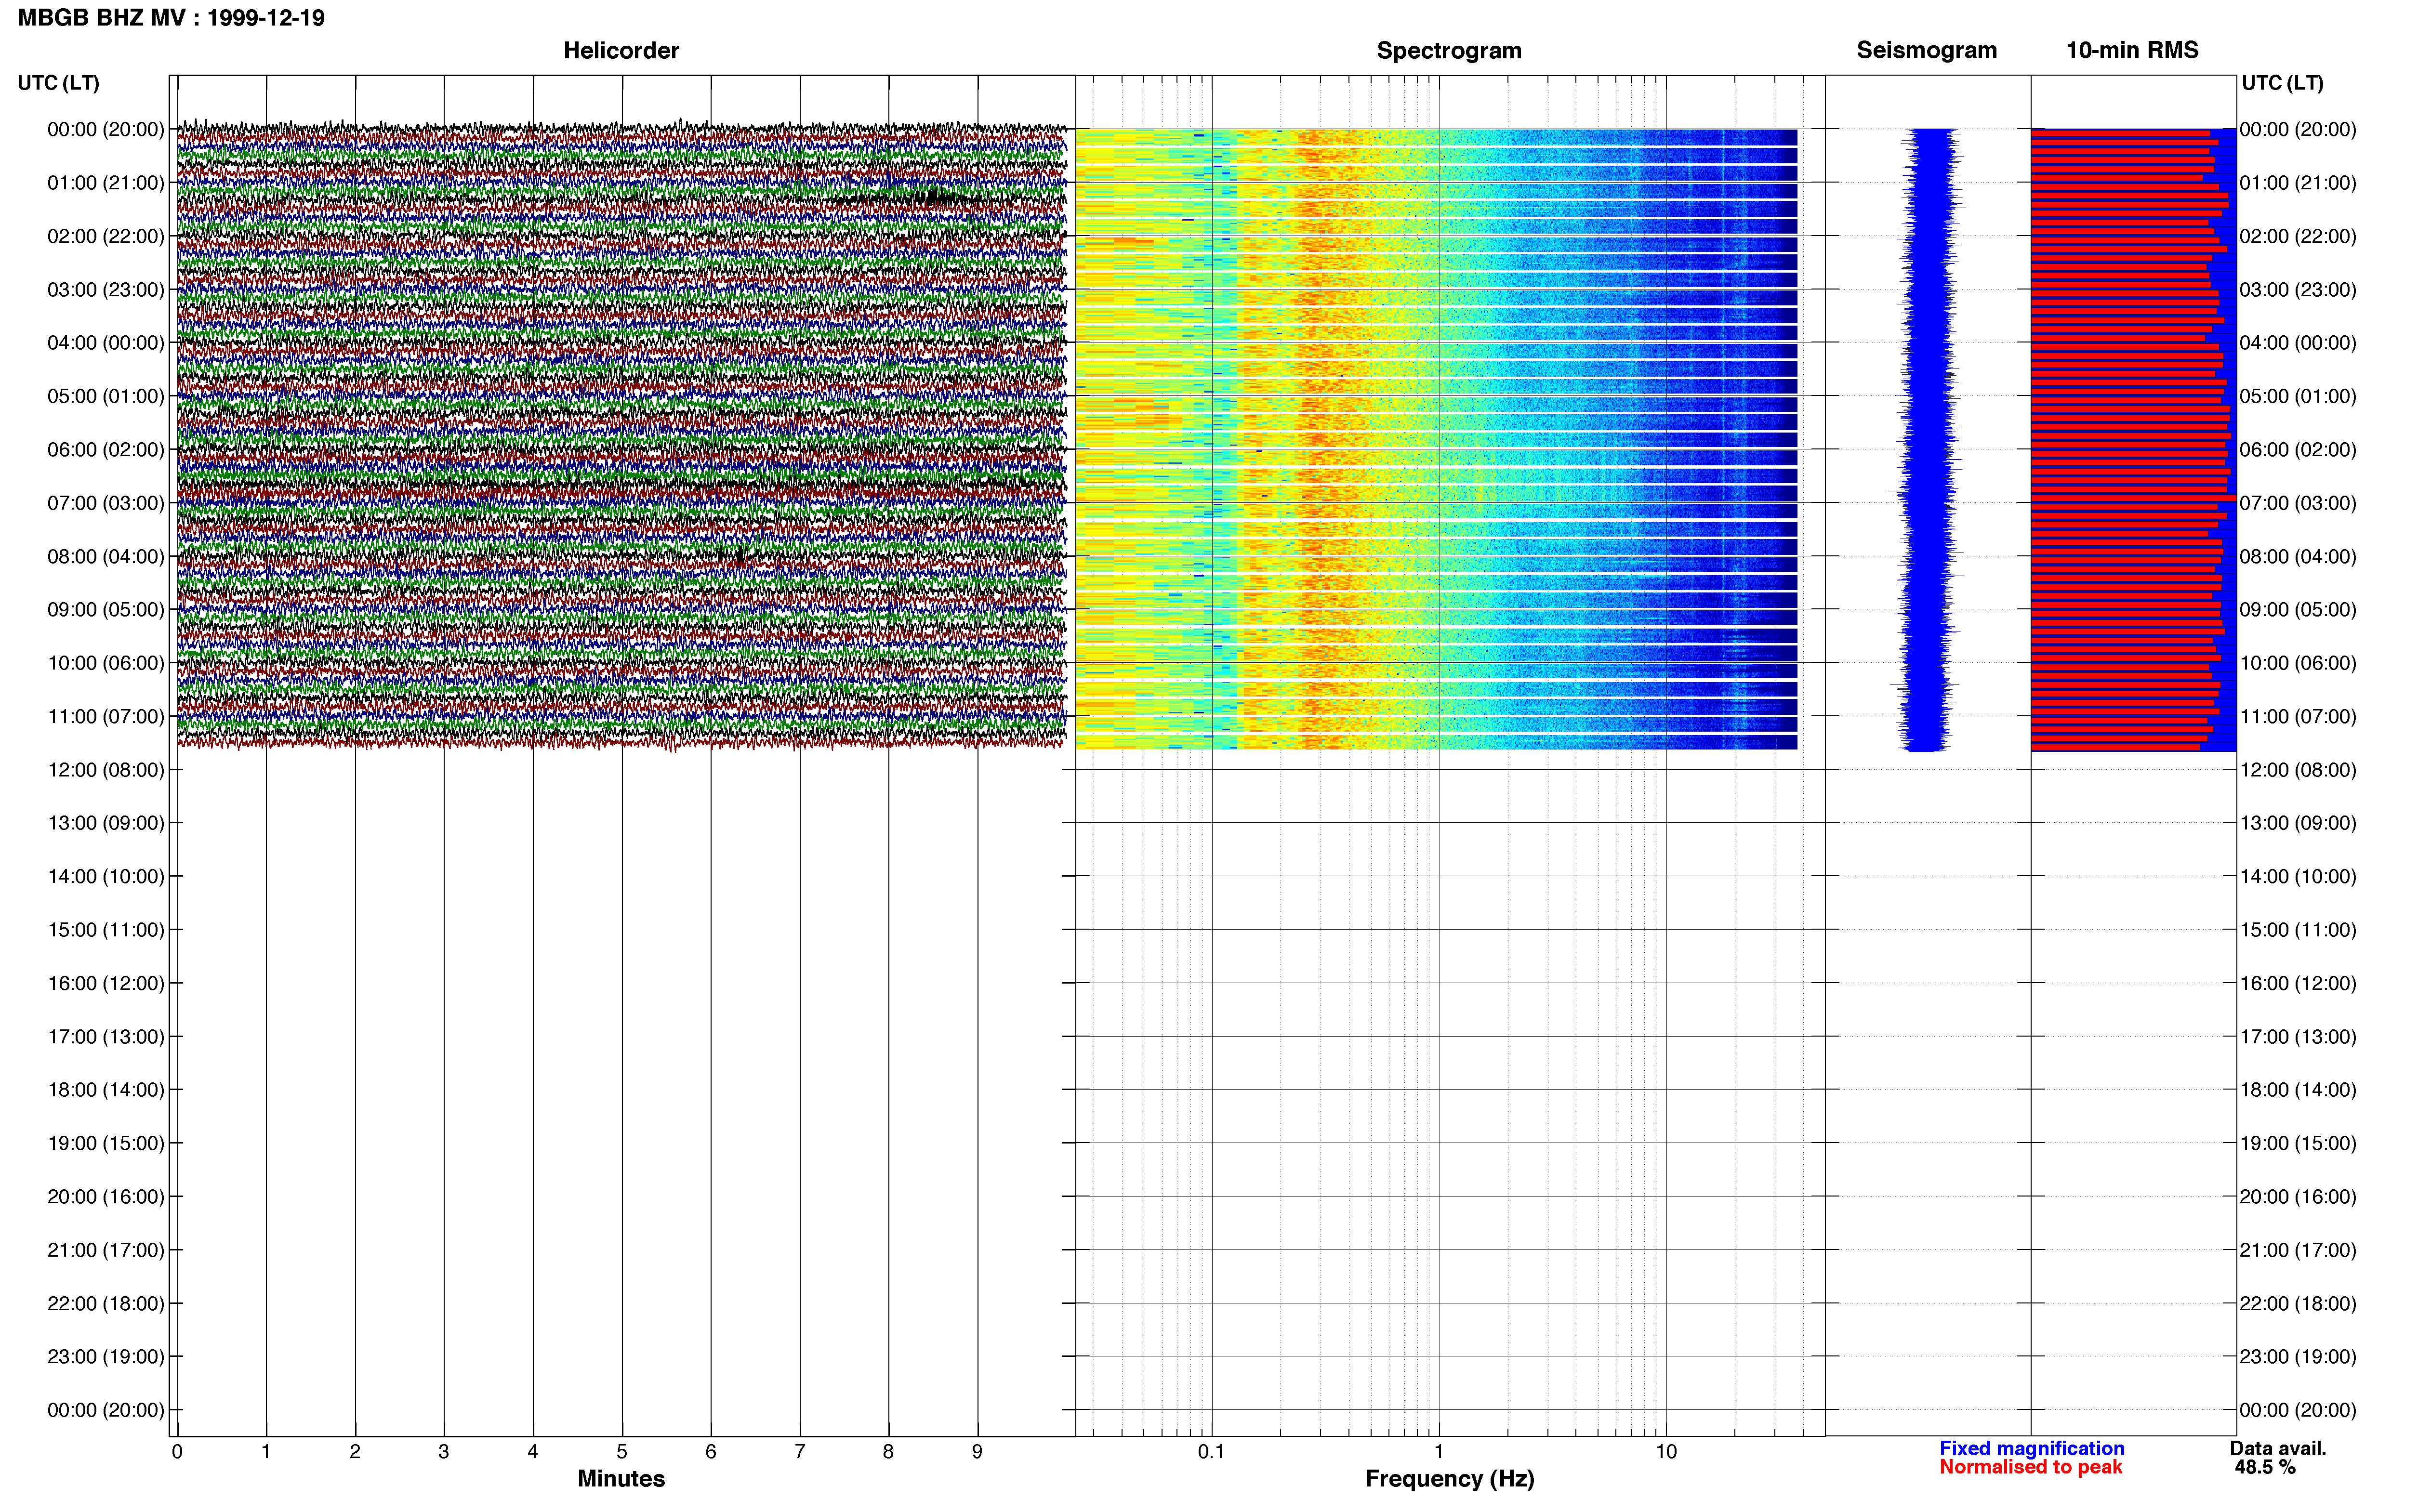Click left axis label 12:00 (08:00)
Image resolution: width=2418 pixels, height=1512 pixels.
tap(106, 770)
